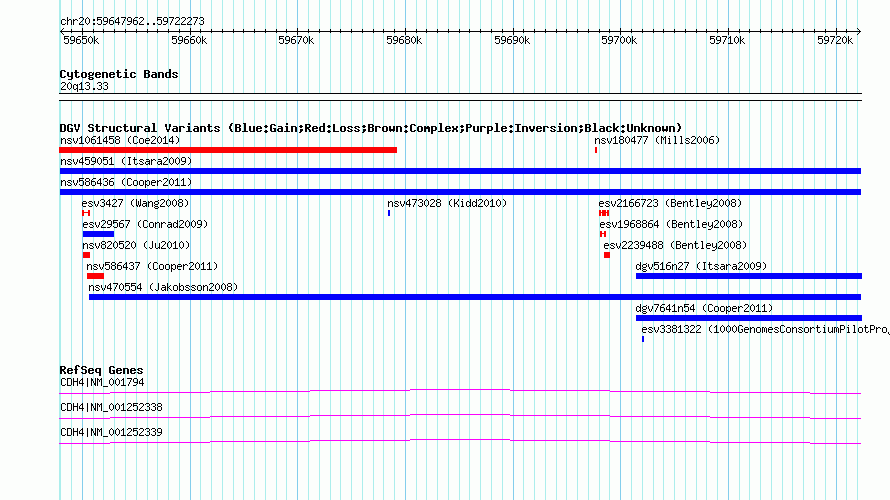Click the 59660k ruler tick label
The width and height of the screenshot is (890, 500).
(x=189, y=40)
